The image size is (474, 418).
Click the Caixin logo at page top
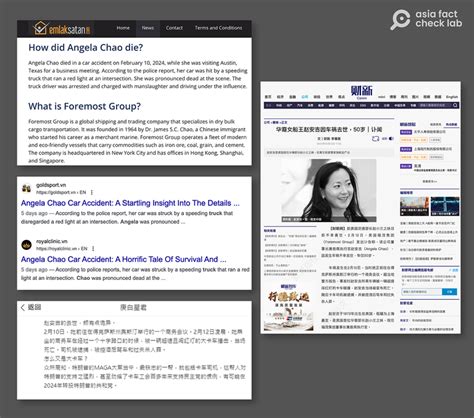tap(362, 91)
